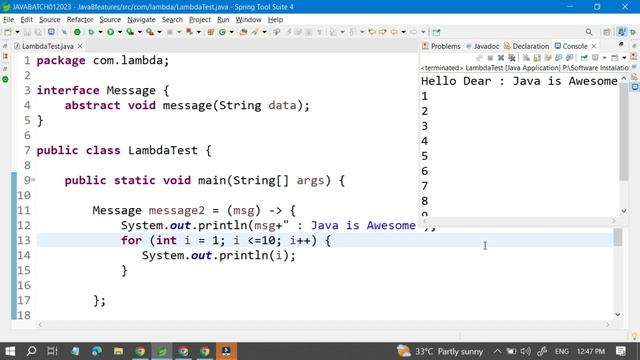640x360 pixels.
Task: Open the Back history dropdown arrow
Action: pos(403,32)
